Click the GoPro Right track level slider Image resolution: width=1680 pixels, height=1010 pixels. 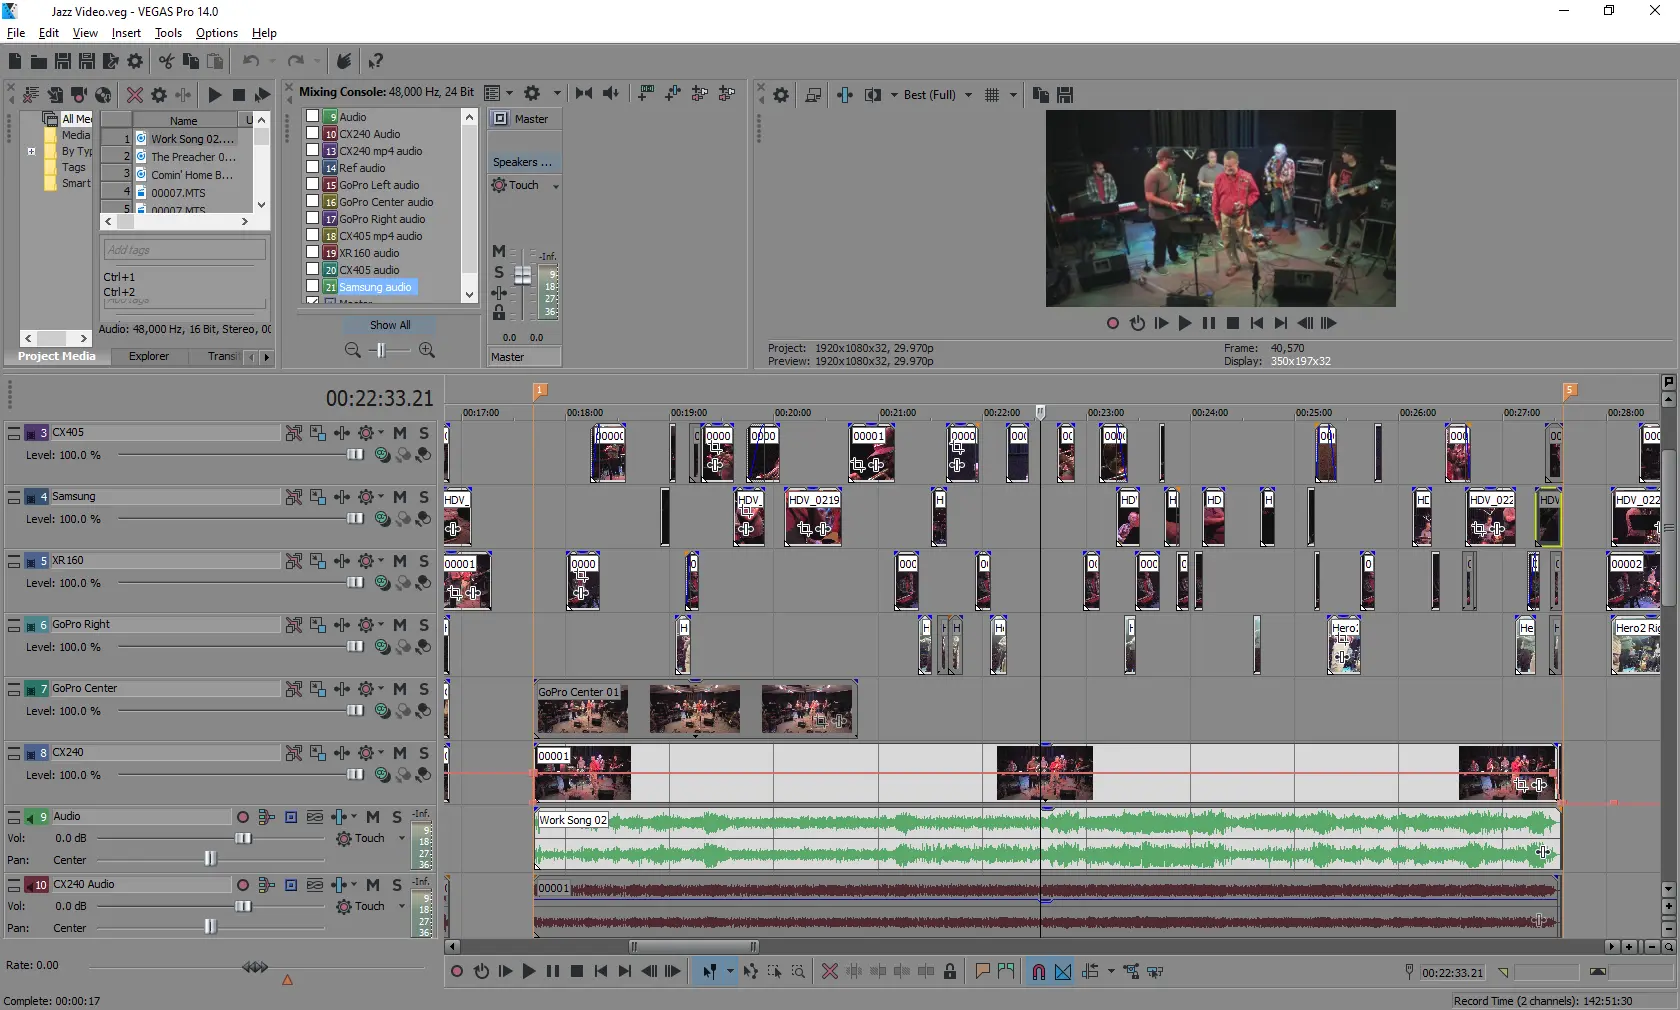[354, 647]
